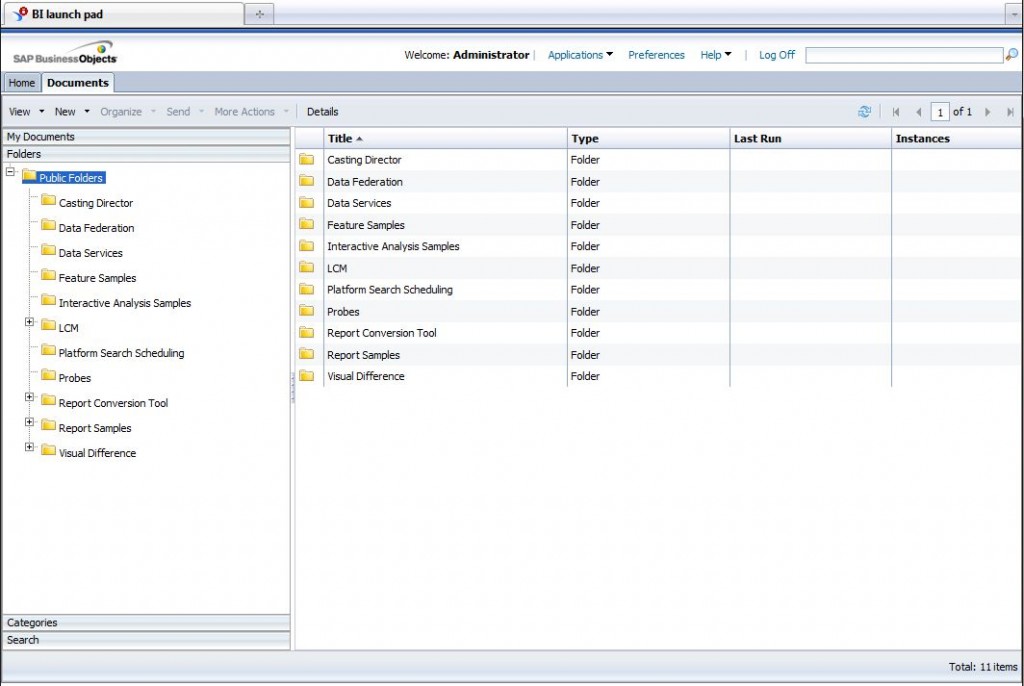Collapse the Public Folders tree node
Image resolution: width=1024 pixels, height=686 pixels.
[10, 172]
